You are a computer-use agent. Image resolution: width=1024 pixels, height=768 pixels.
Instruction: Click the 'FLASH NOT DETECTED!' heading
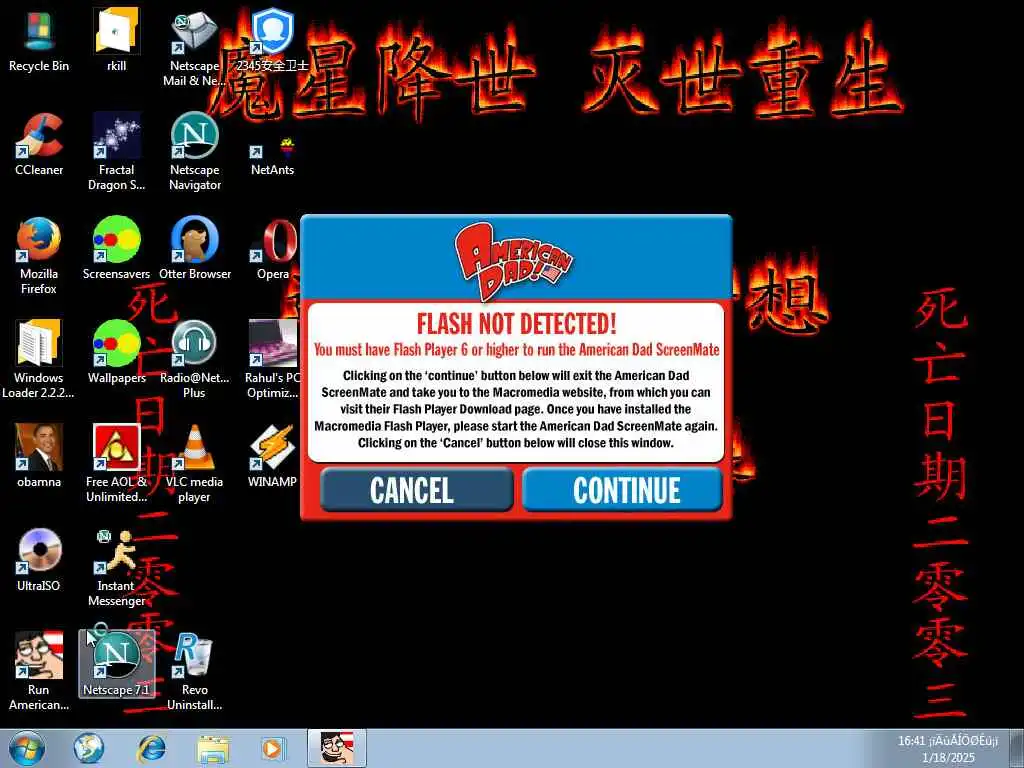(517, 324)
